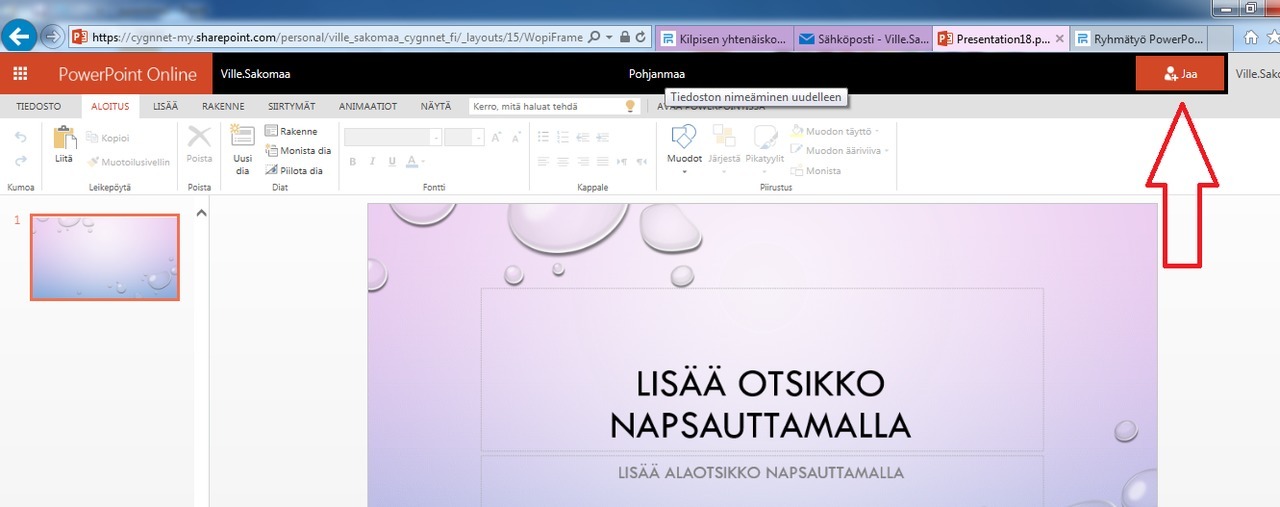Image resolution: width=1280 pixels, height=507 pixels.
Task: Open the TIEDOSTO file tab
Action: pyautogui.click(x=39, y=106)
